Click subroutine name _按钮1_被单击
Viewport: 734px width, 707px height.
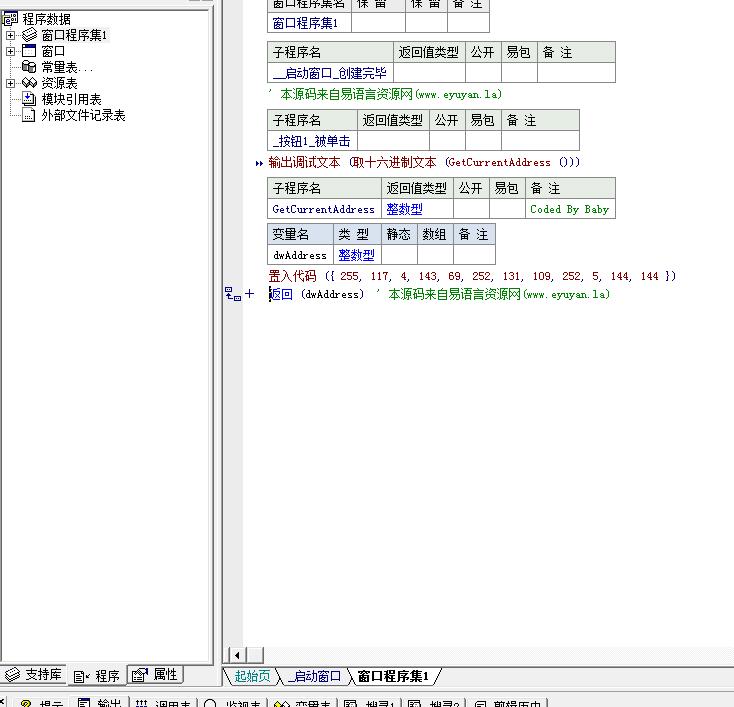coord(312,141)
